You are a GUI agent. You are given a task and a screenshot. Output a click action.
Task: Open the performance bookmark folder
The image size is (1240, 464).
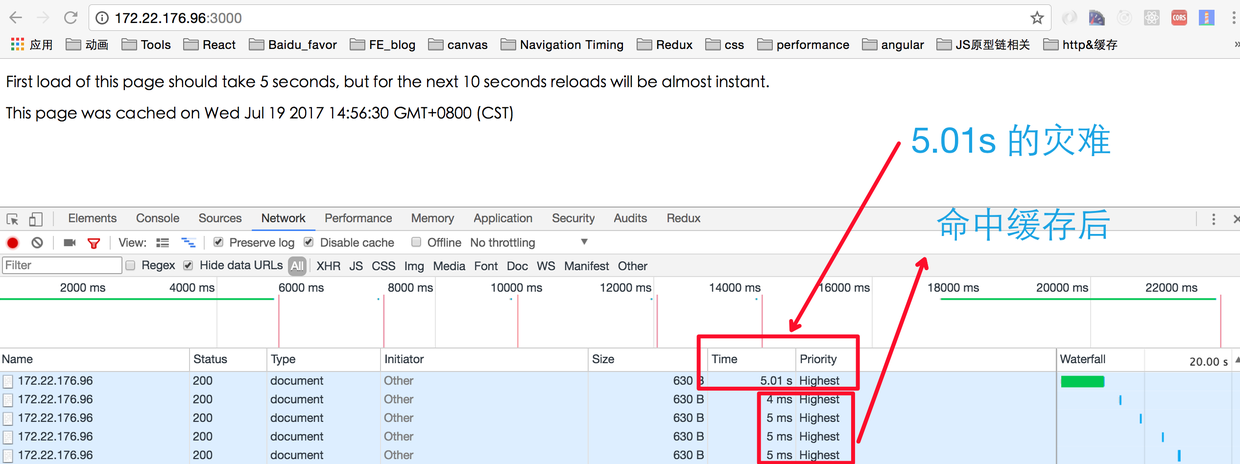pos(803,44)
